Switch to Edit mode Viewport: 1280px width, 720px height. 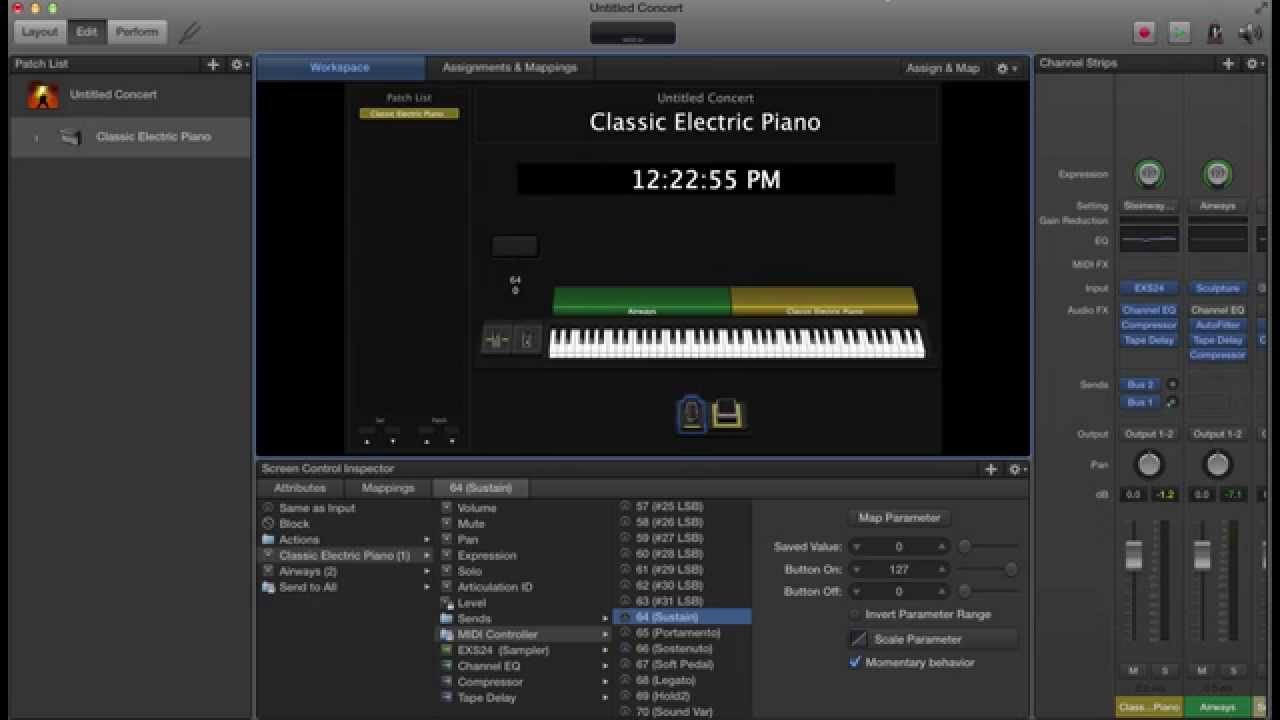click(x=87, y=32)
